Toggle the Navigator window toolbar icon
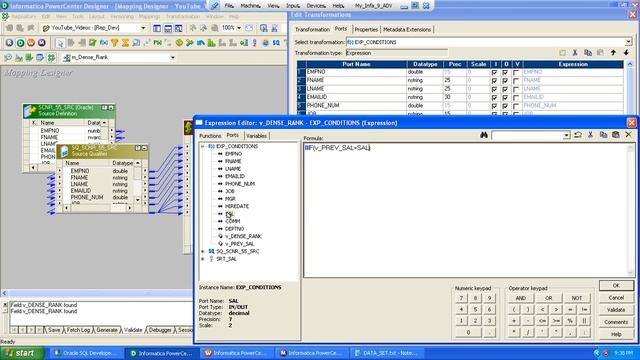 [157, 28]
